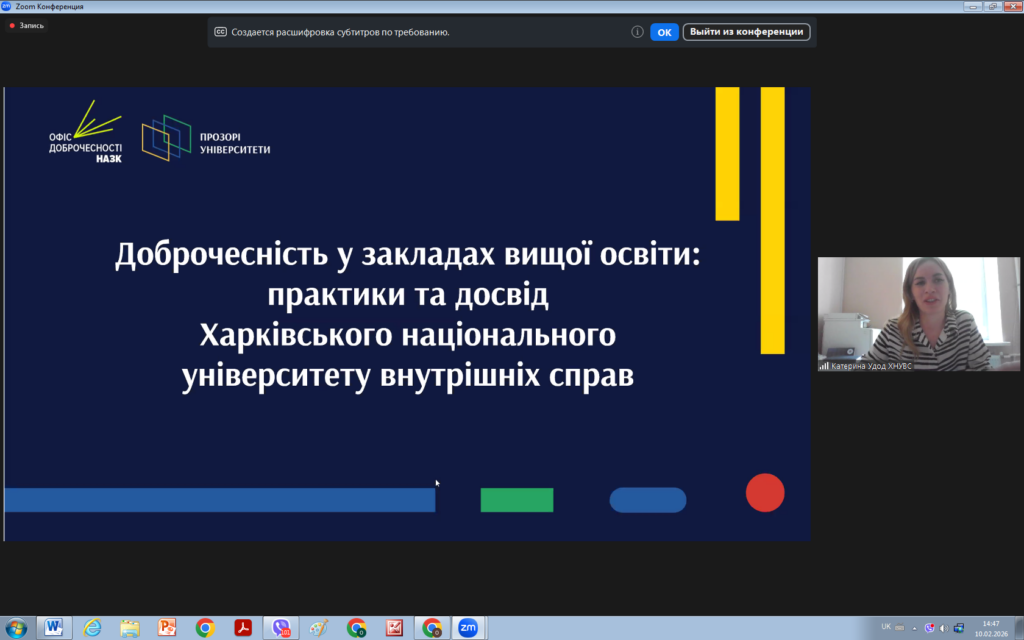Select Катерина Удод participant video thumbnail
The image size is (1024, 640).
(918, 315)
